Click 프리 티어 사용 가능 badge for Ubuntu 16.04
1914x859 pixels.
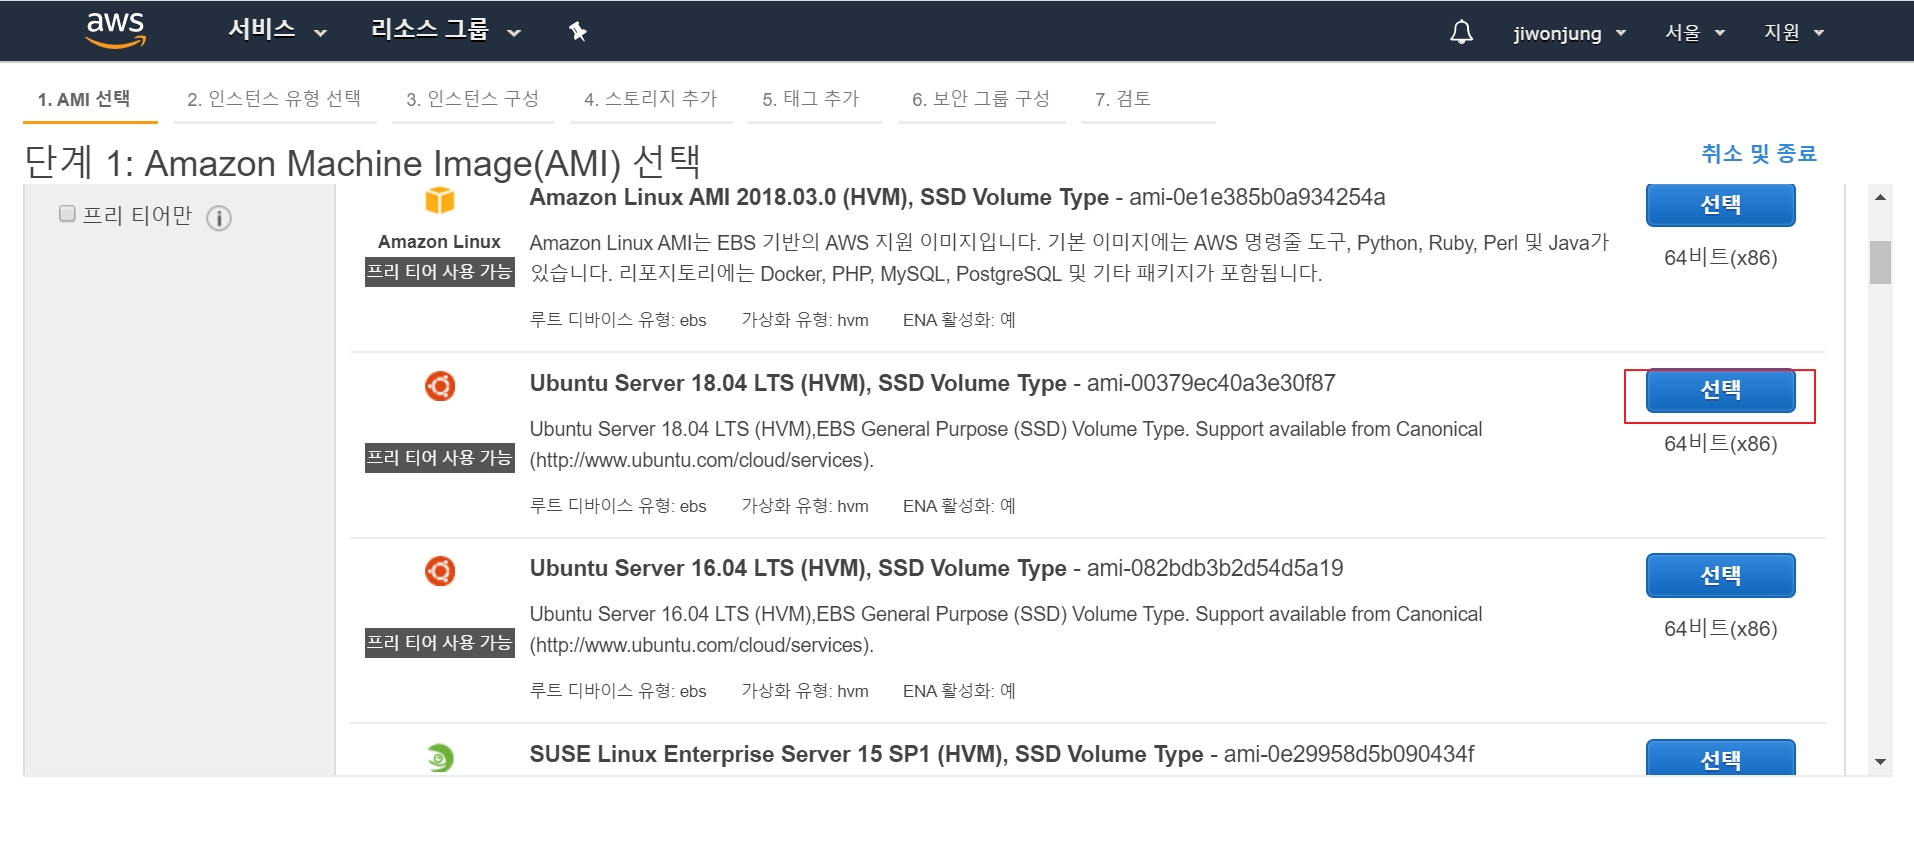click(x=440, y=643)
